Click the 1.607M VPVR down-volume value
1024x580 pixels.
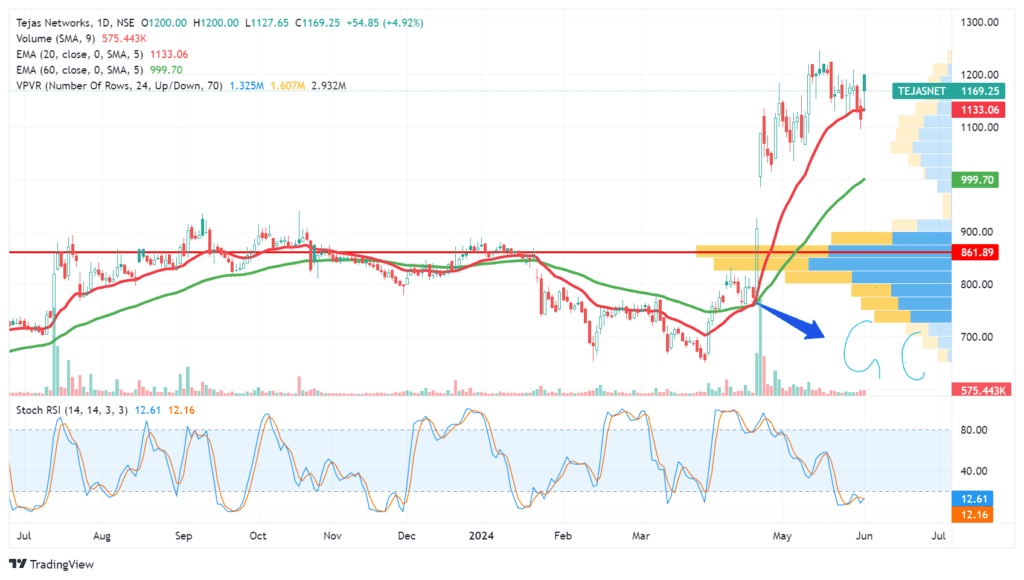tap(287, 86)
